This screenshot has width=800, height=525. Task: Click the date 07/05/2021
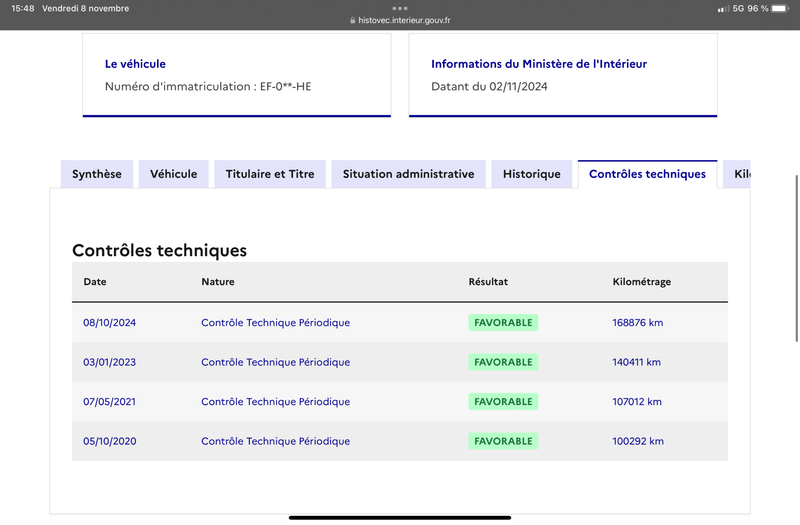coord(110,402)
